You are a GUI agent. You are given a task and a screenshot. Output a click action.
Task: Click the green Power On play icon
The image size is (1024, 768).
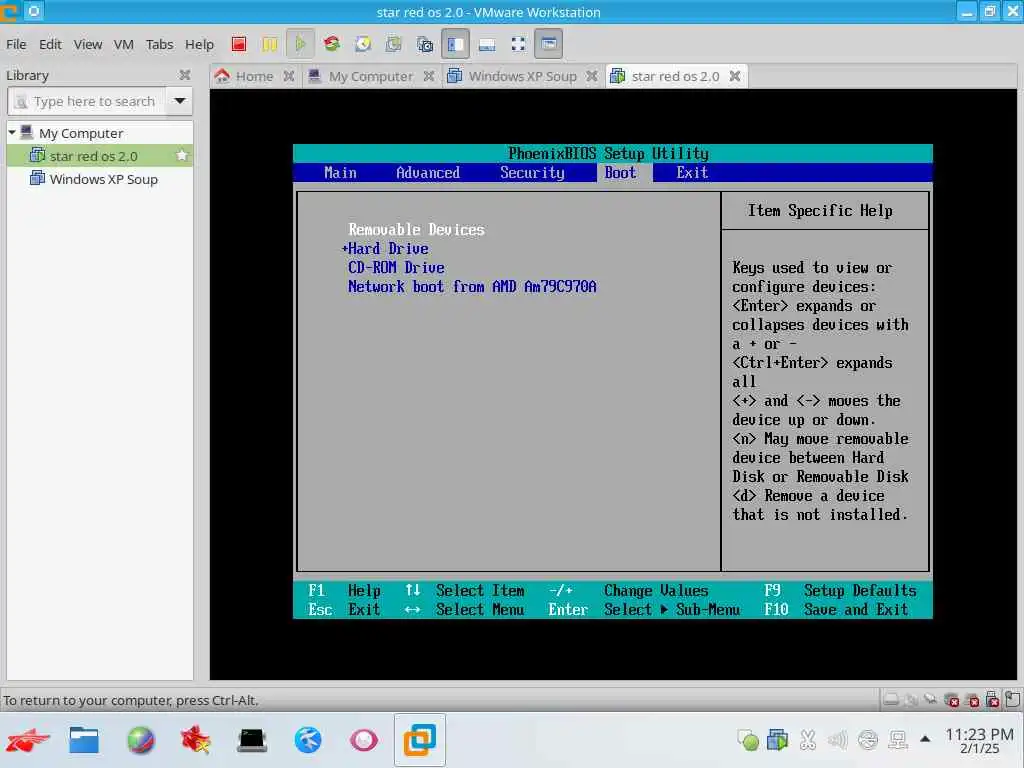tap(300, 44)
